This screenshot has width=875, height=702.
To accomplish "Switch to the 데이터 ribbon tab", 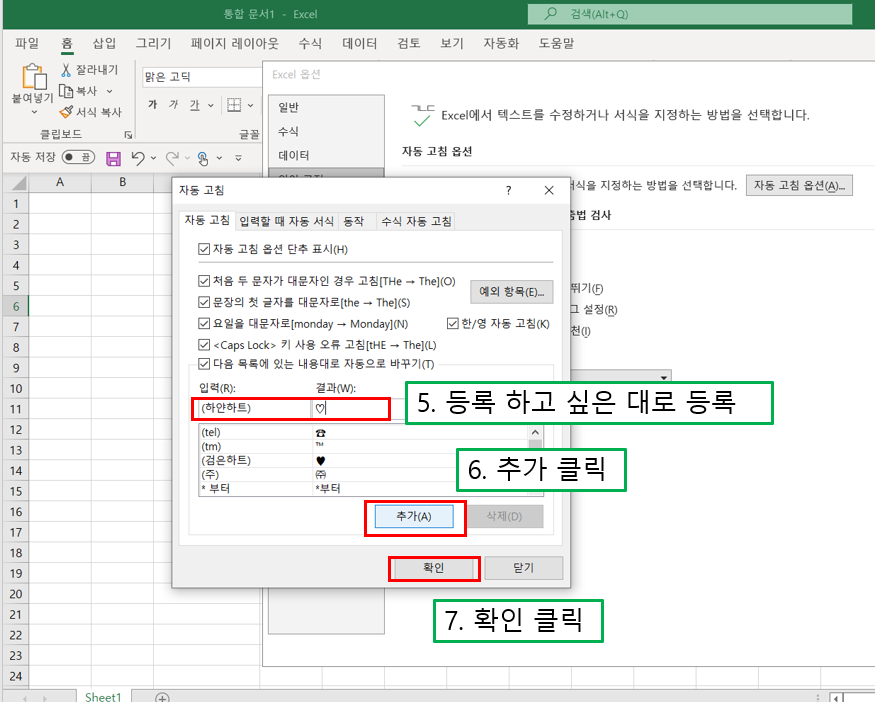I will point(359,43).
